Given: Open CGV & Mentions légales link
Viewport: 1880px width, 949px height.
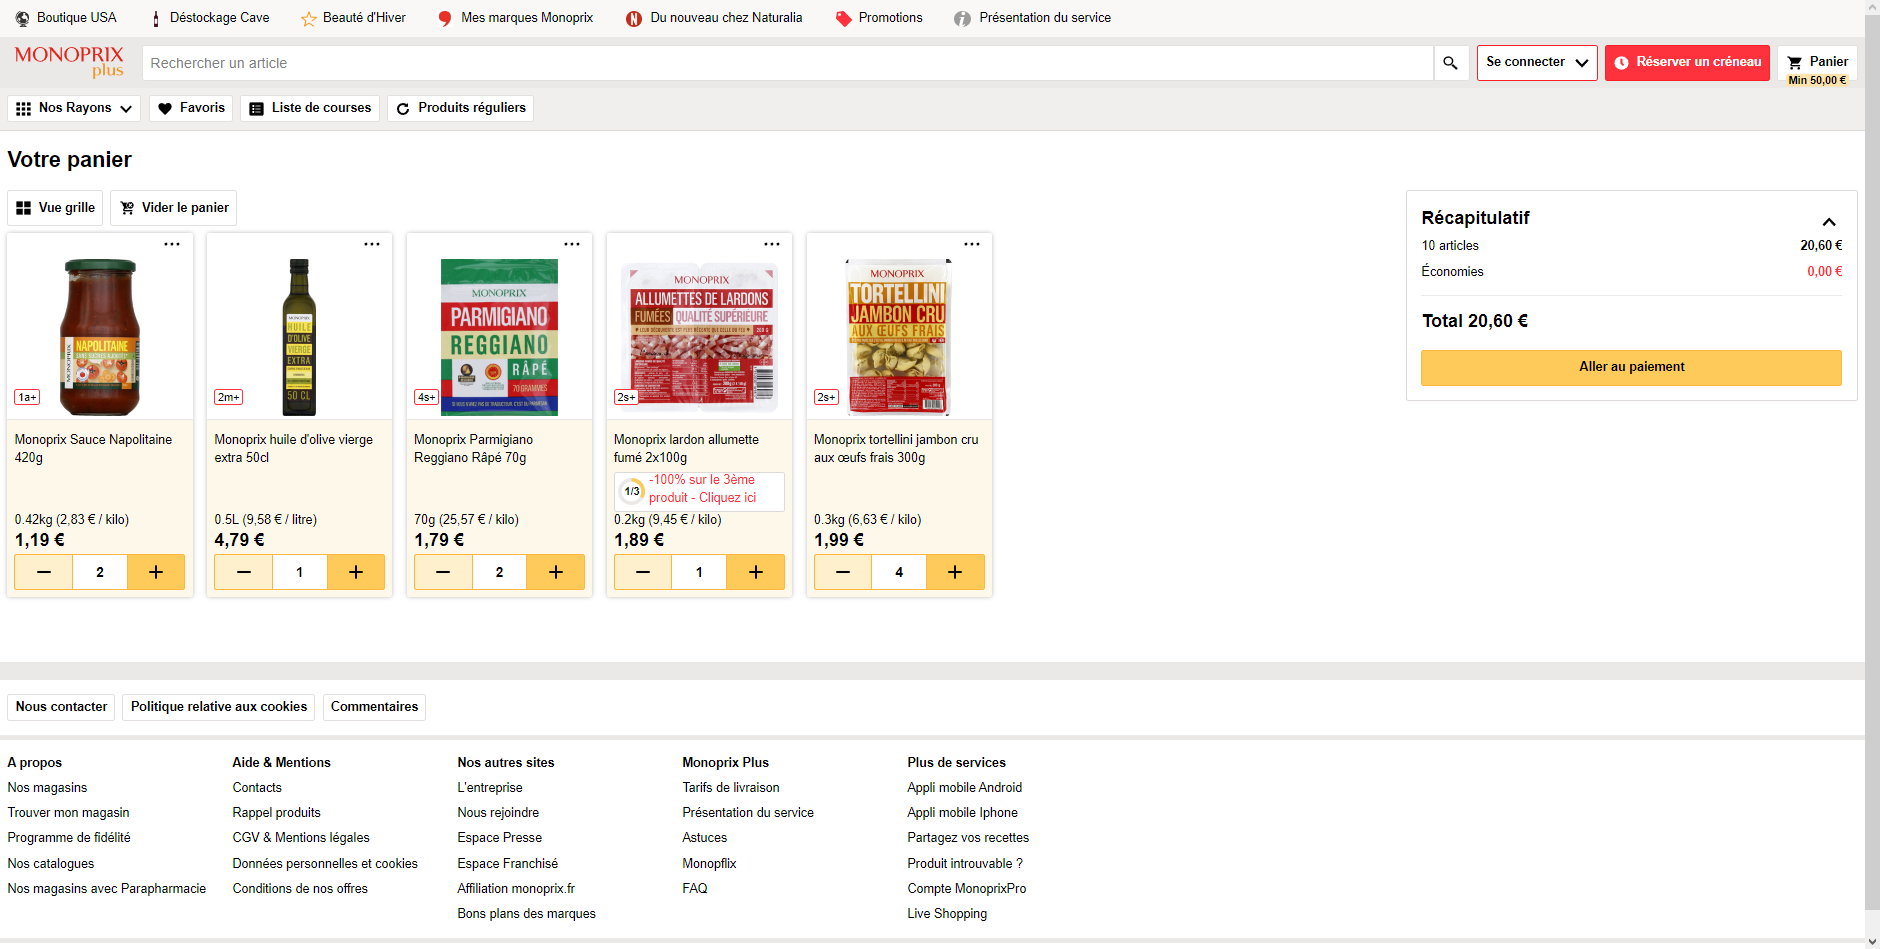Looking at the screenshot, I should 301,838.
